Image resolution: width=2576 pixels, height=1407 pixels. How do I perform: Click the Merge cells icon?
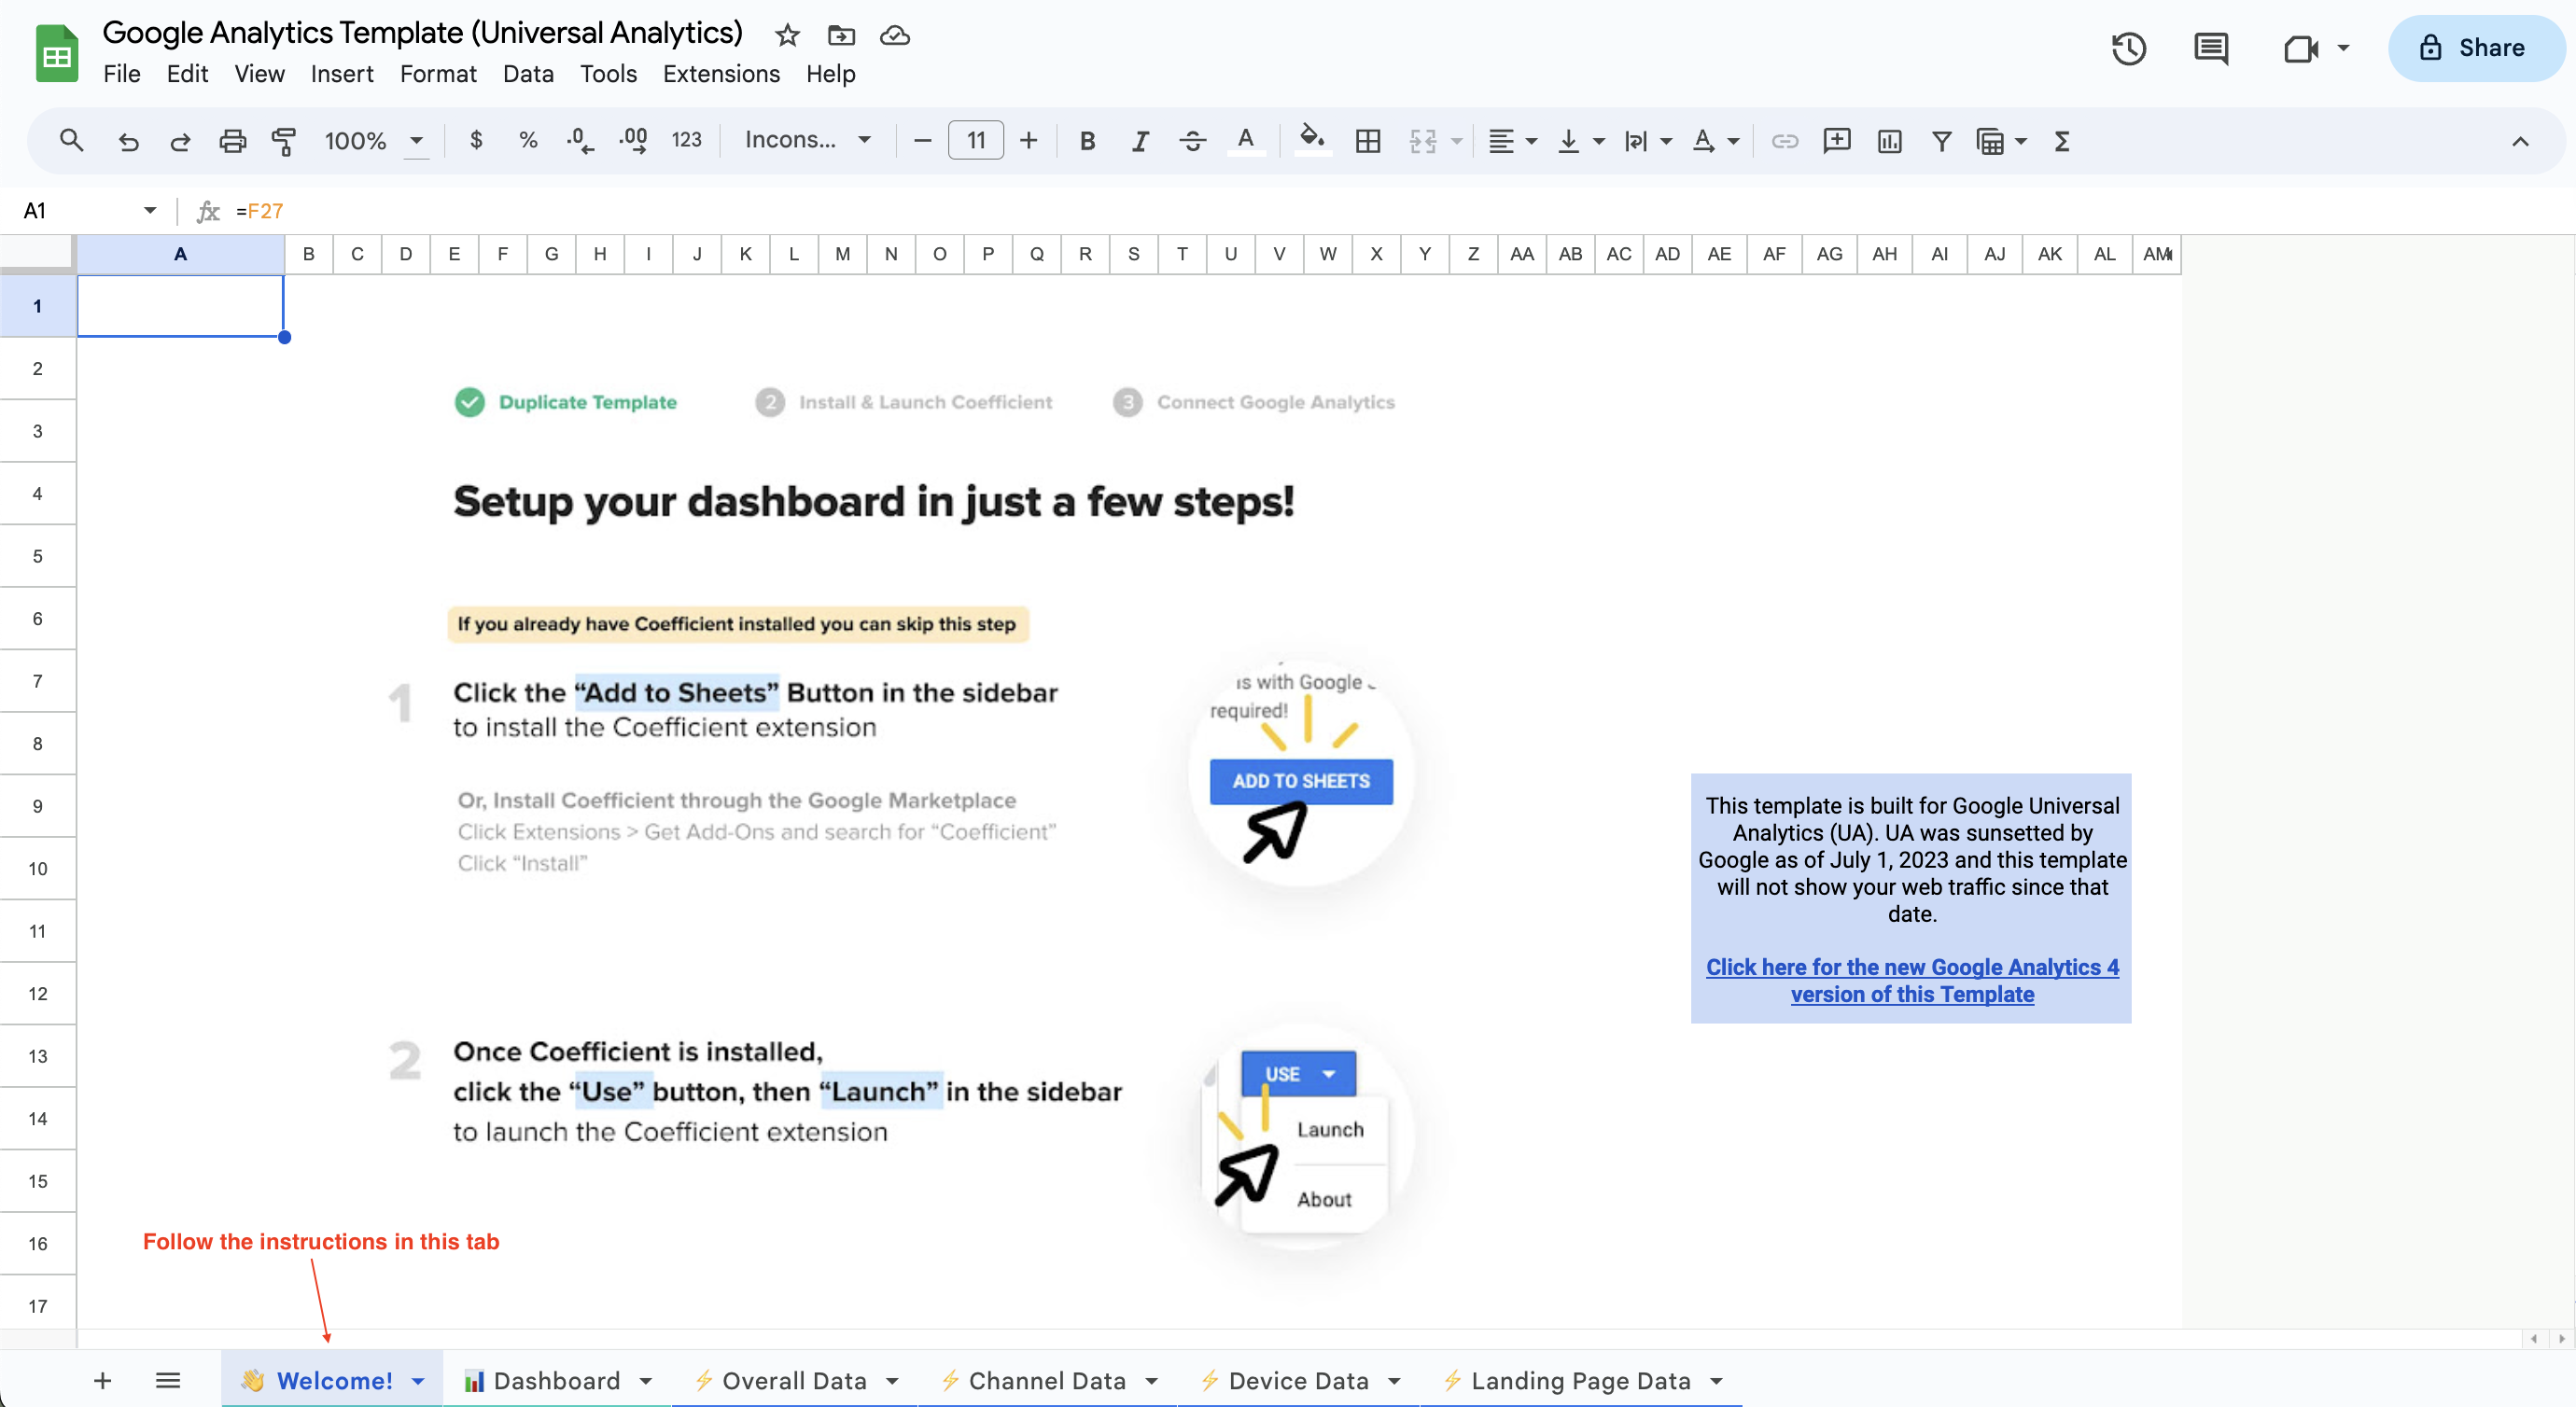tap(1422, 141)
